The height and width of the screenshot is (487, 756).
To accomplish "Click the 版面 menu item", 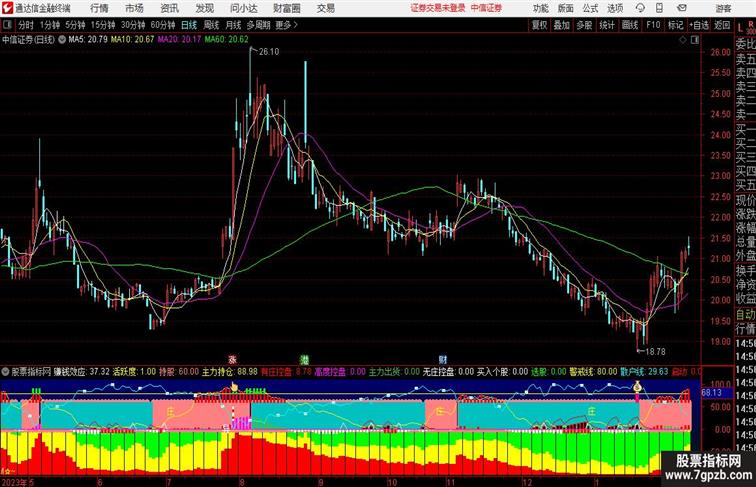I will click(x=566, y=8).
